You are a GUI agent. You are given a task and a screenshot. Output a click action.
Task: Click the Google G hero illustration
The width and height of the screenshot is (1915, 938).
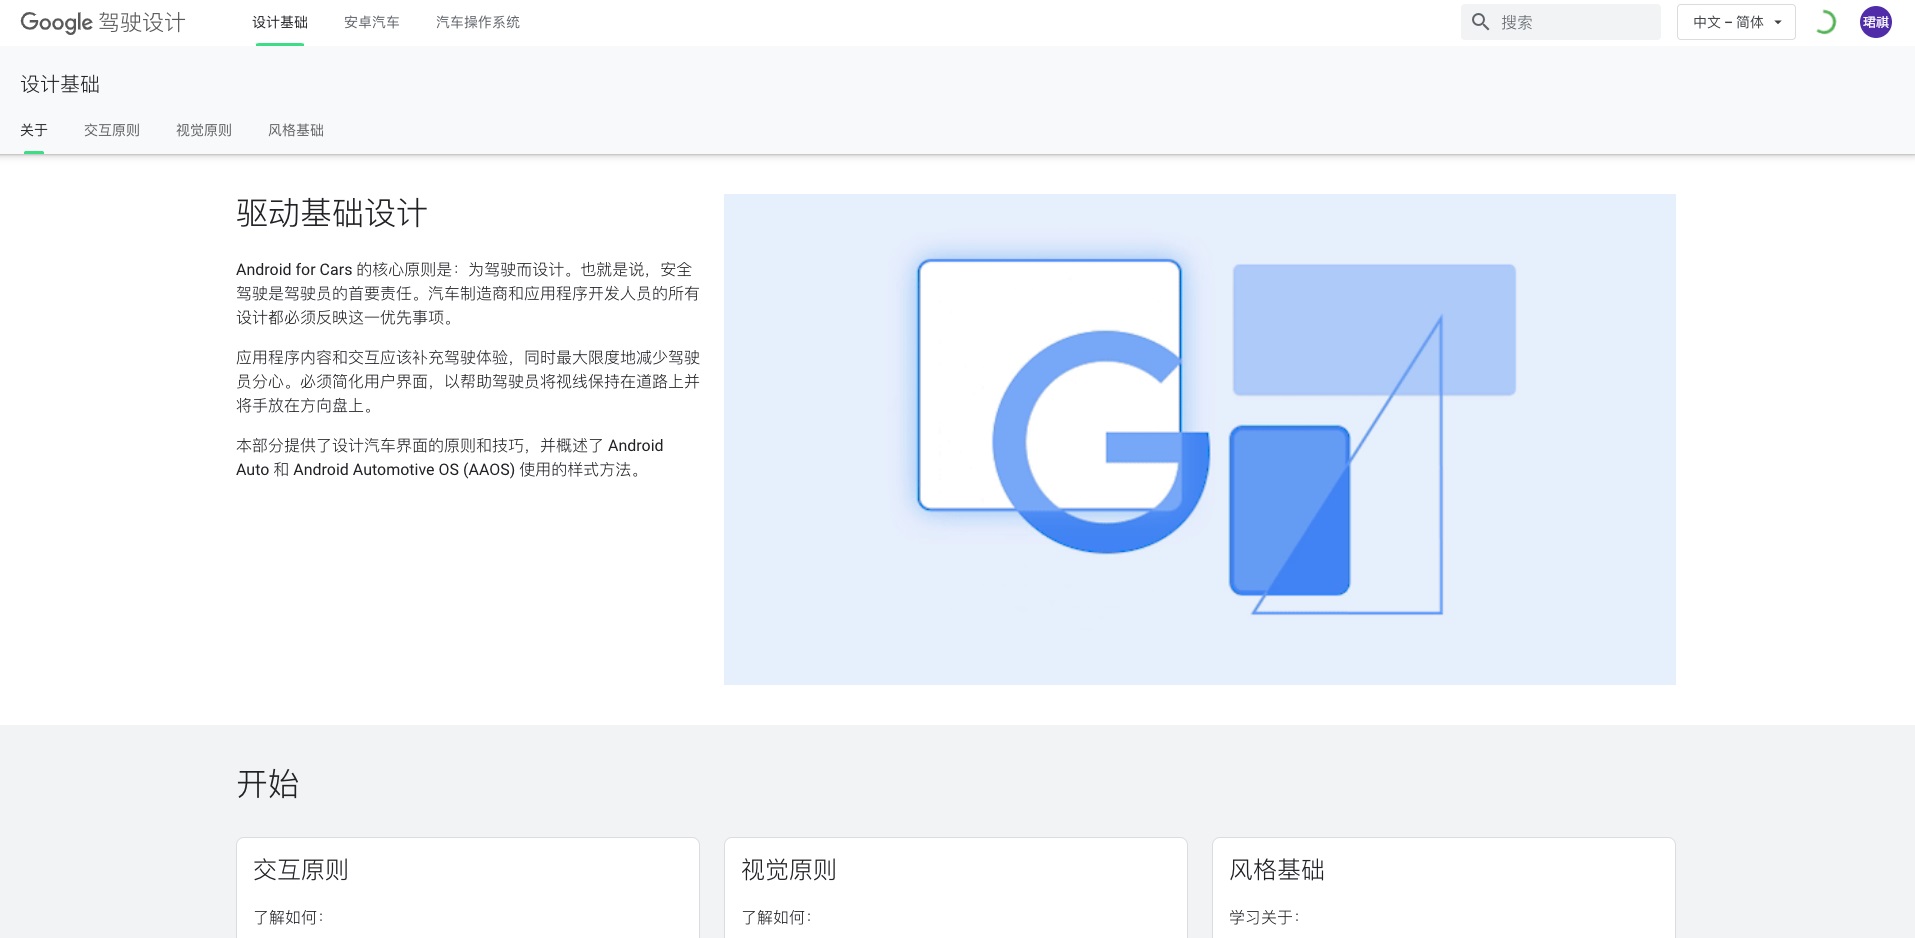pyautogui.click(x=1200, y=439)
